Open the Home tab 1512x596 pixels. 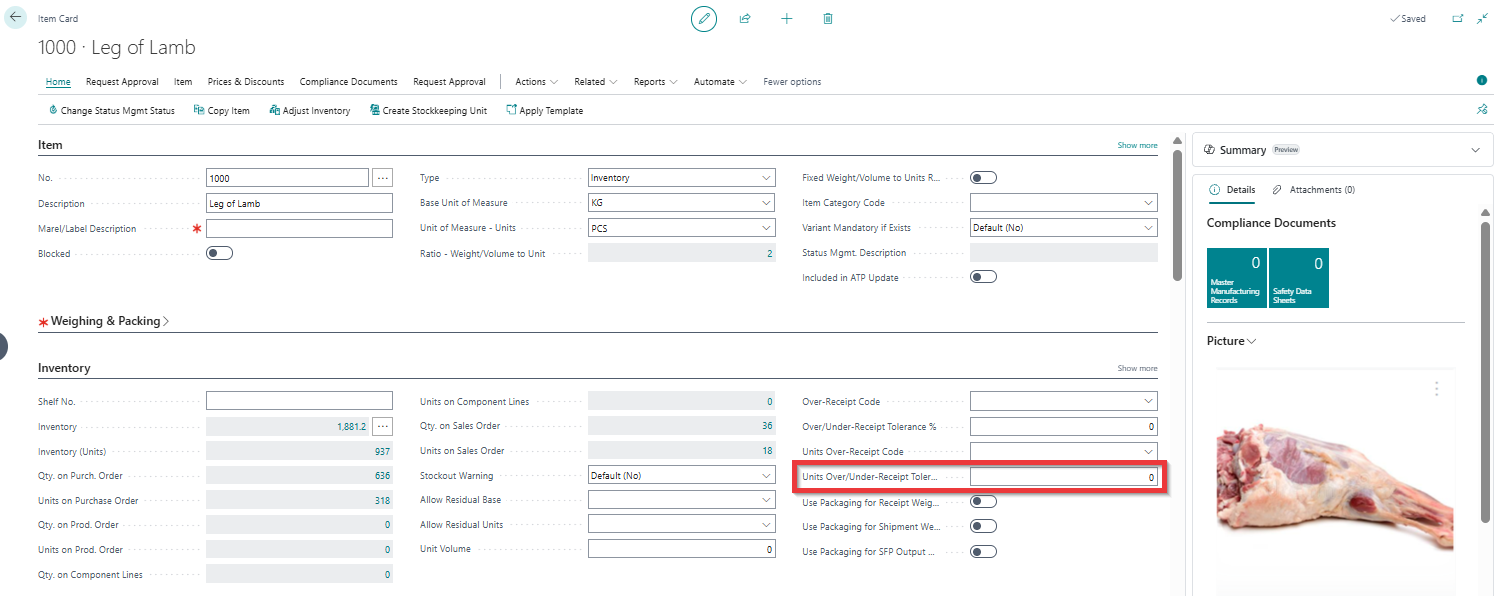click(58, 82)
